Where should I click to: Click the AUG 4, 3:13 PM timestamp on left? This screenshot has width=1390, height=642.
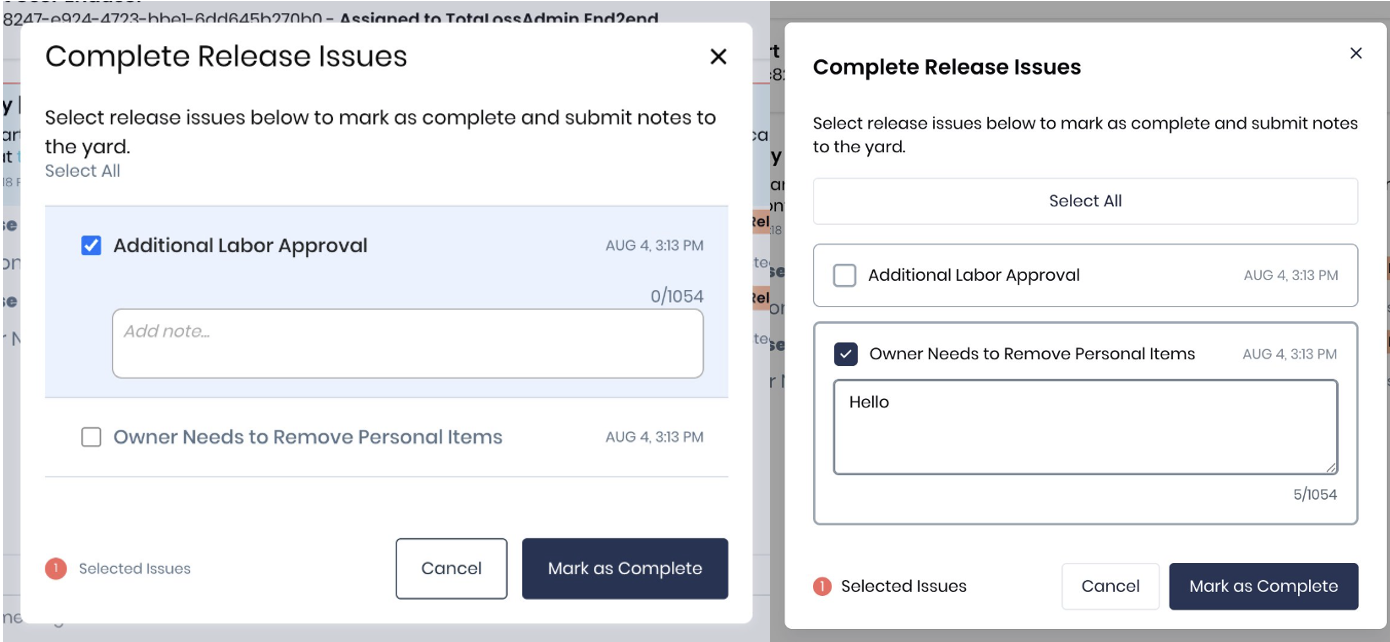pyautogui.click(x=656, y=245)
